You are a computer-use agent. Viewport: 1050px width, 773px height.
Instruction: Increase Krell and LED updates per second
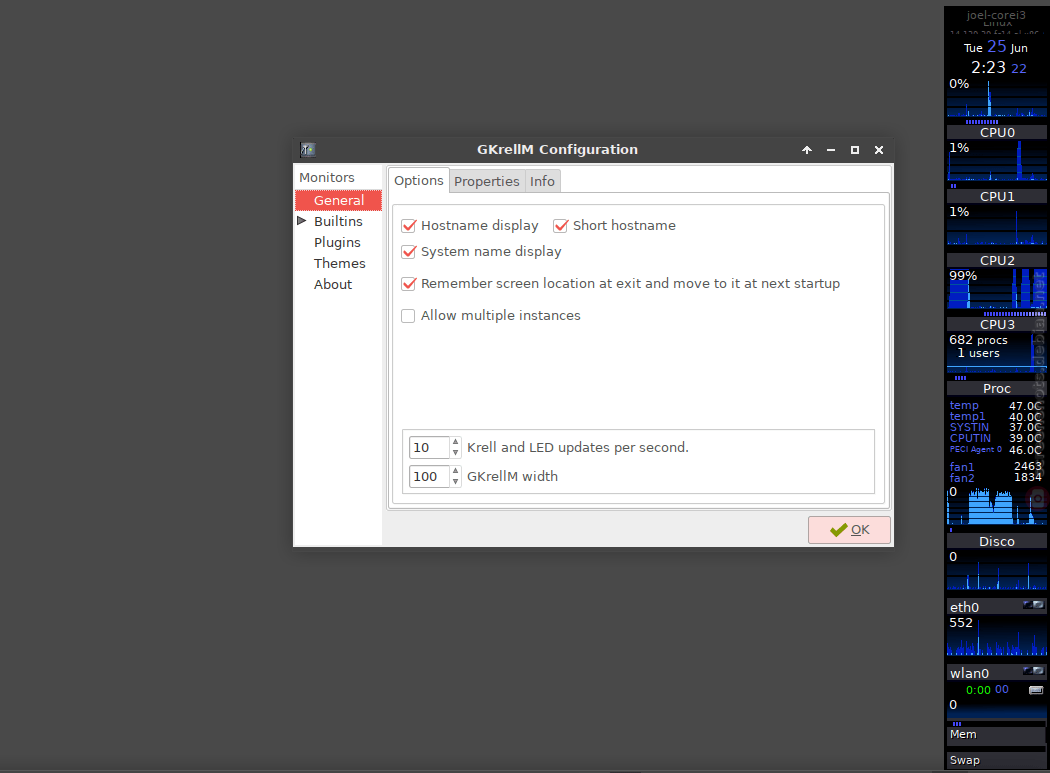[x=455, y=442]
